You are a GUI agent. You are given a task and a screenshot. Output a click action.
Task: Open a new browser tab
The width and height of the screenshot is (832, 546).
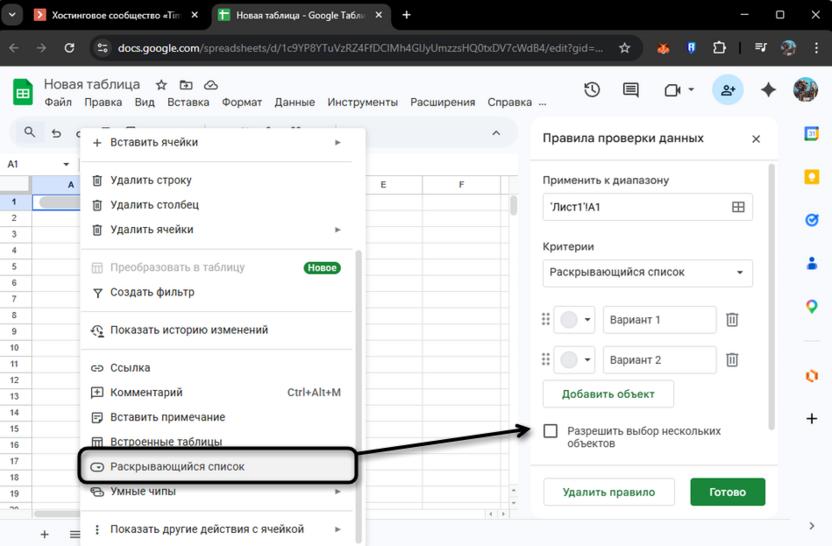(x=406, y=15)
